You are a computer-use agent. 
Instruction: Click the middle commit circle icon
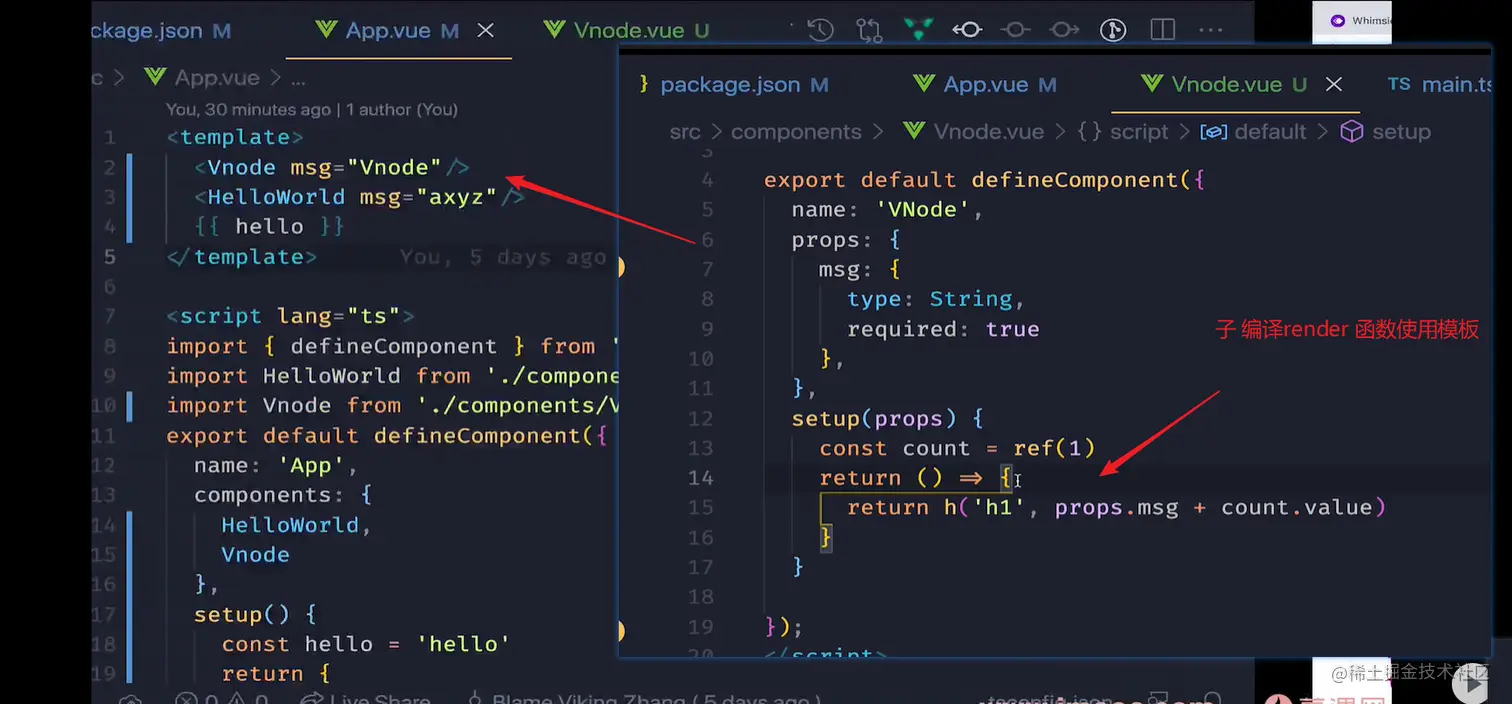point(1016,30)
